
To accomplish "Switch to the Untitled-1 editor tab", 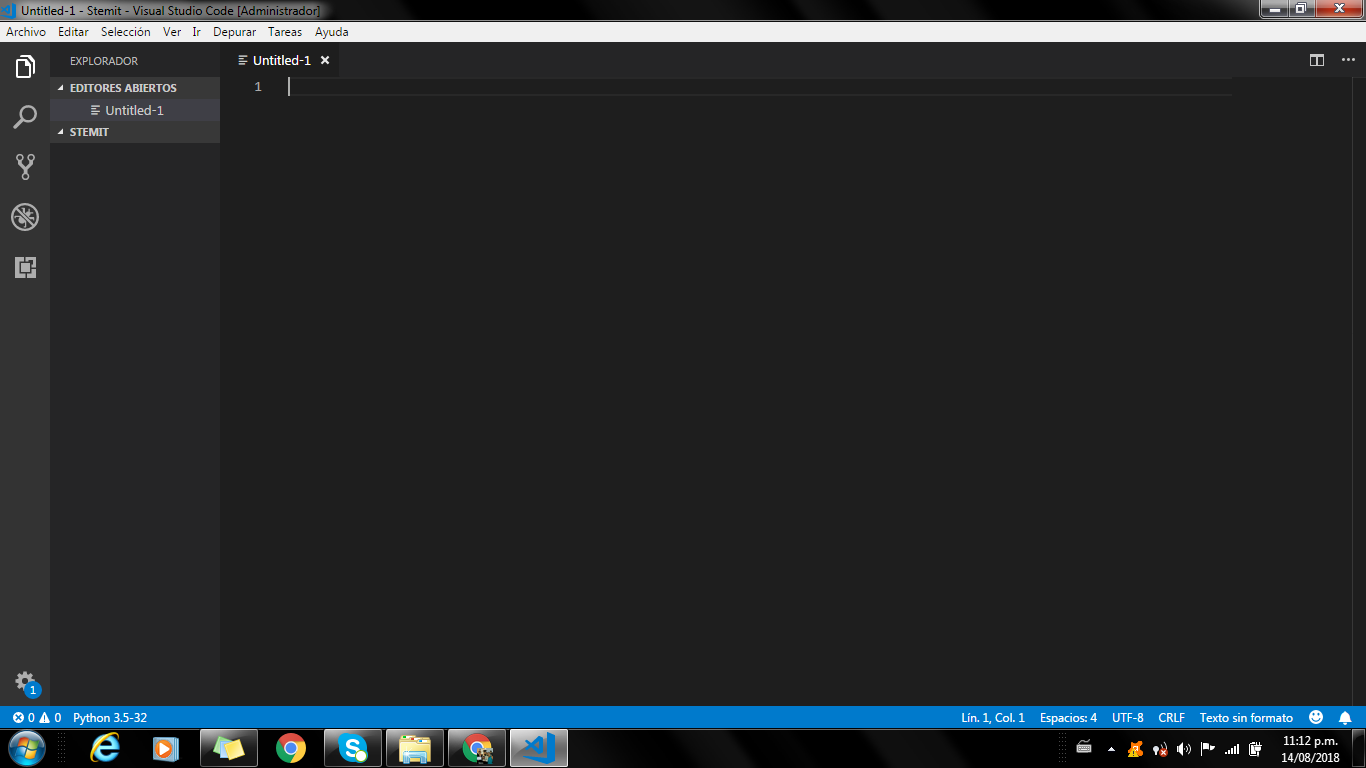I will coord(282,60).
